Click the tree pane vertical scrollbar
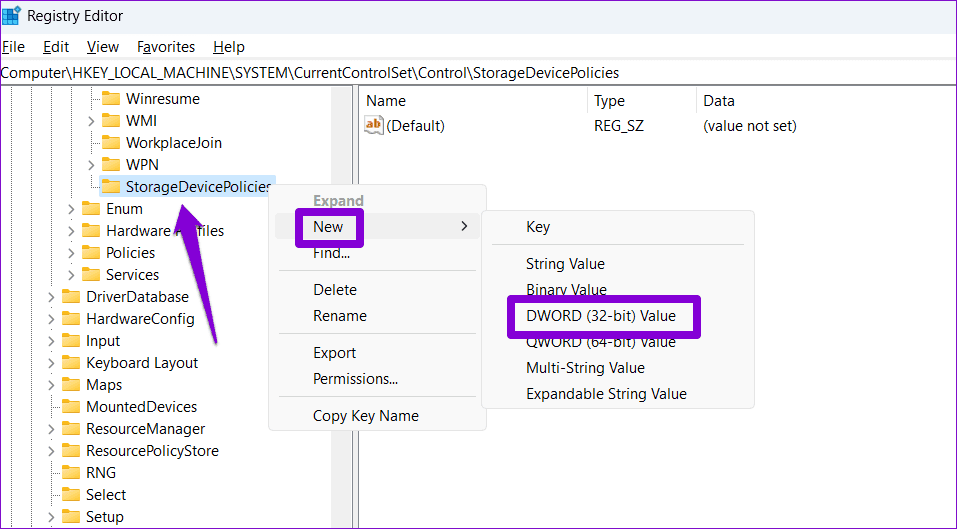This screenshot has height=529, width=957. 341,307
